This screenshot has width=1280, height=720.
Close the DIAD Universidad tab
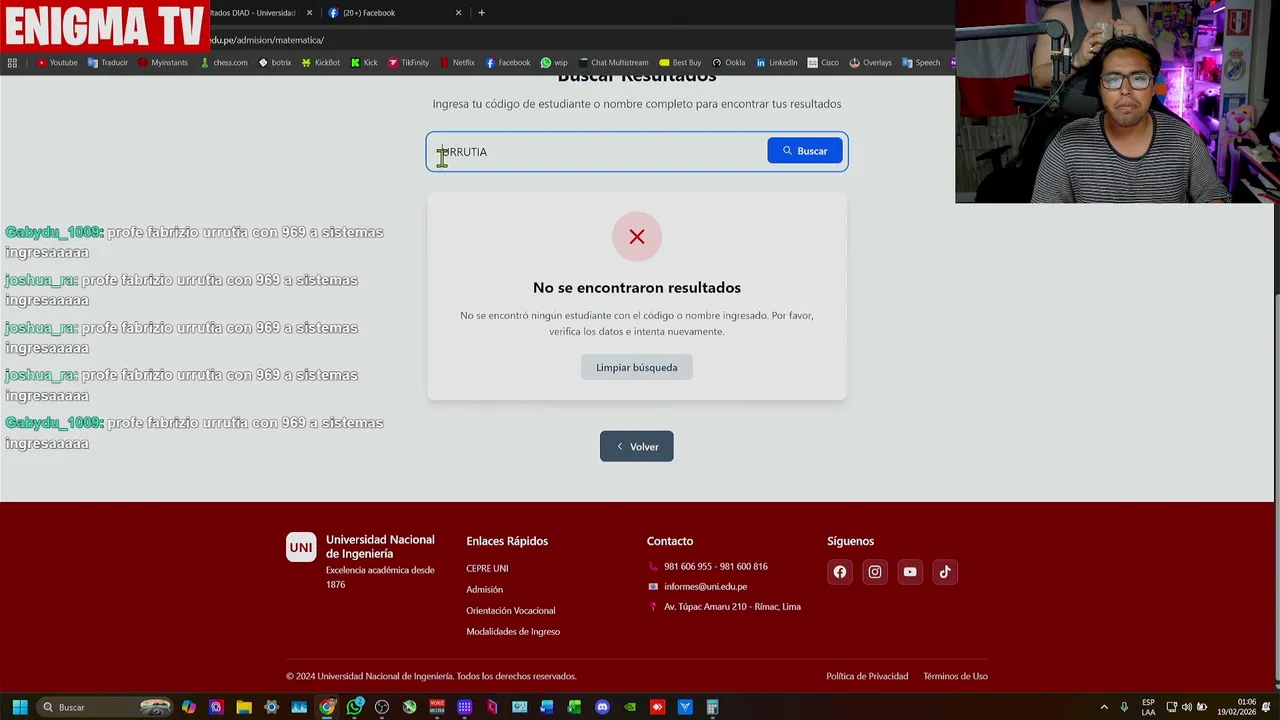[x=309, y=13]
